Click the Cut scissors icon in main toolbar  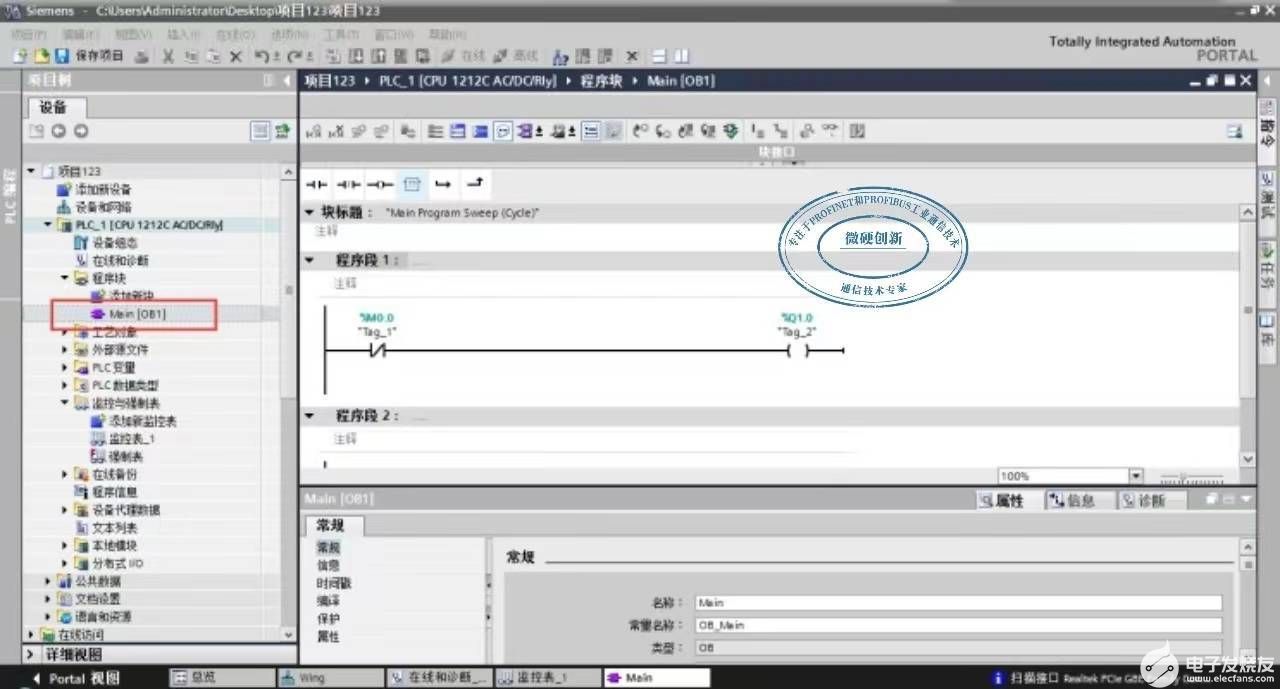[169, 56]
